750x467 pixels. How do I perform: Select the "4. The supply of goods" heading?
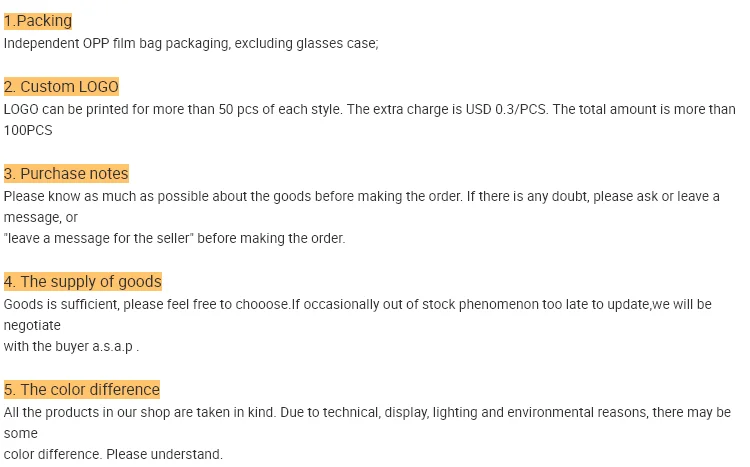[83, 282]
